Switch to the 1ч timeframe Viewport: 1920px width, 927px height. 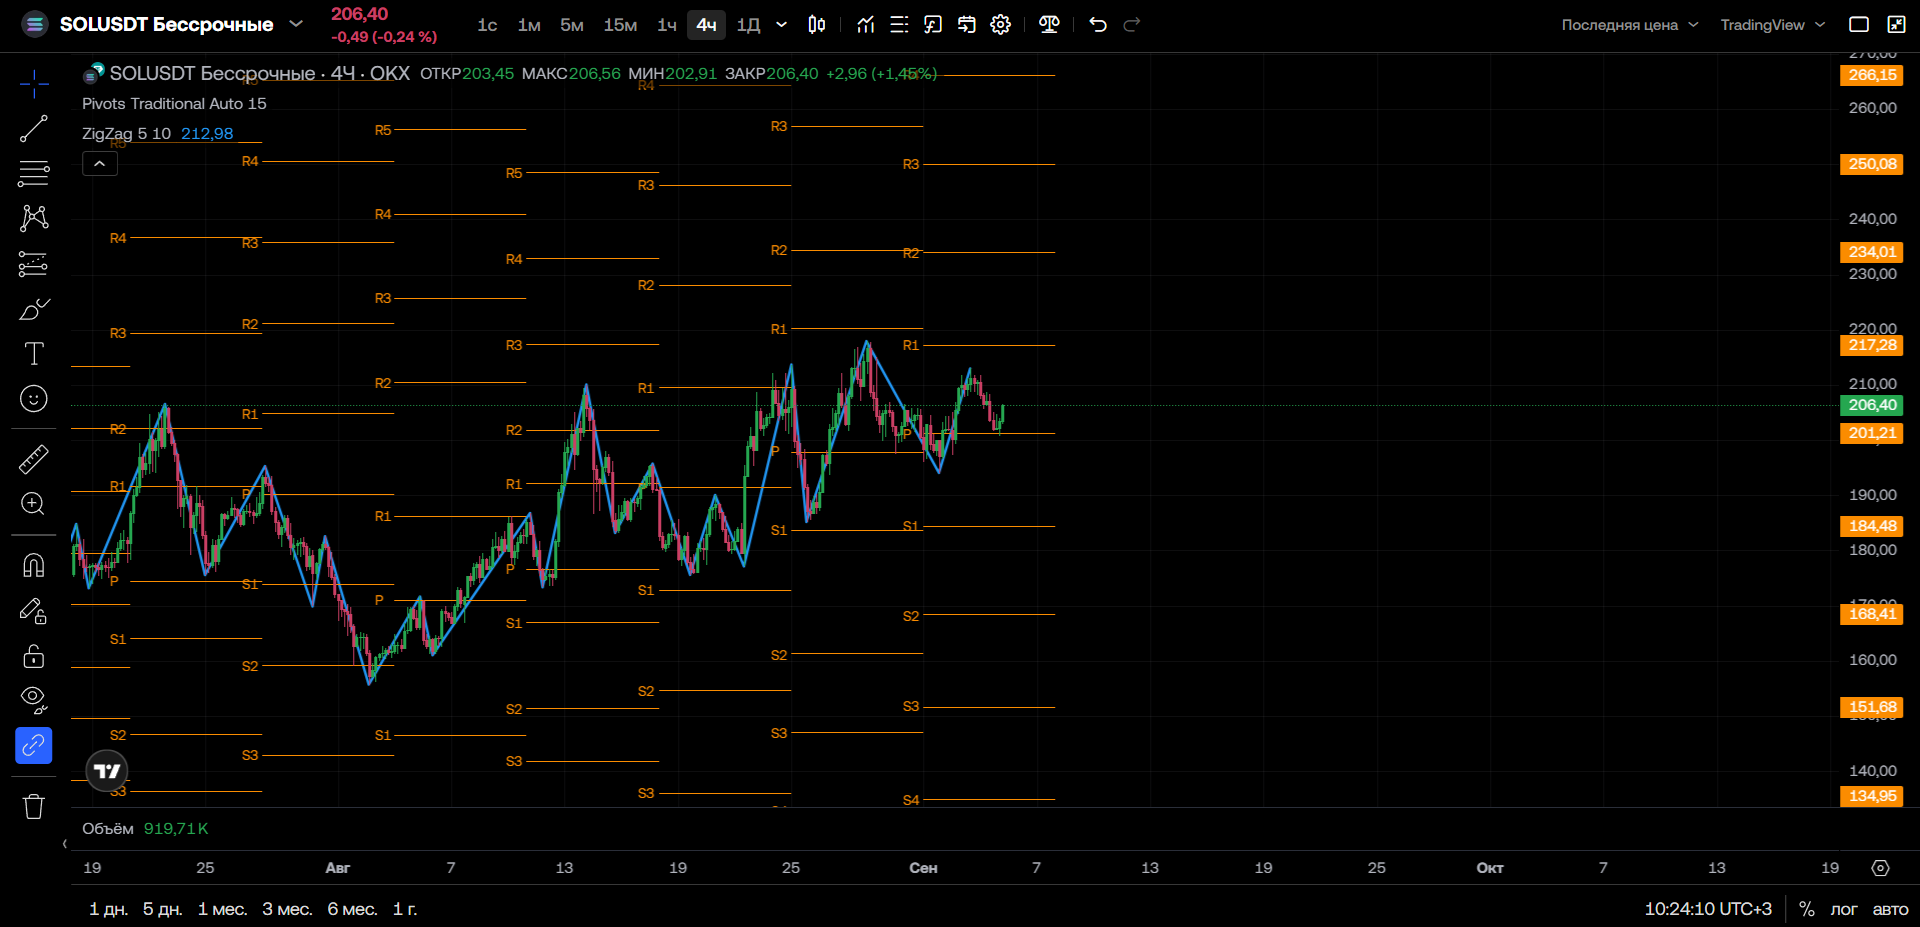click(x=667, y=25)
